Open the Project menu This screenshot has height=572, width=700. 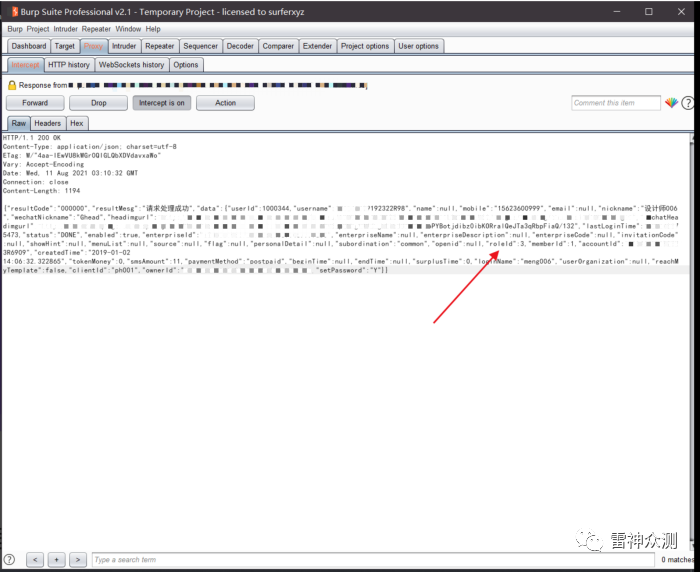pyautogui.click(x=38, y=29)
